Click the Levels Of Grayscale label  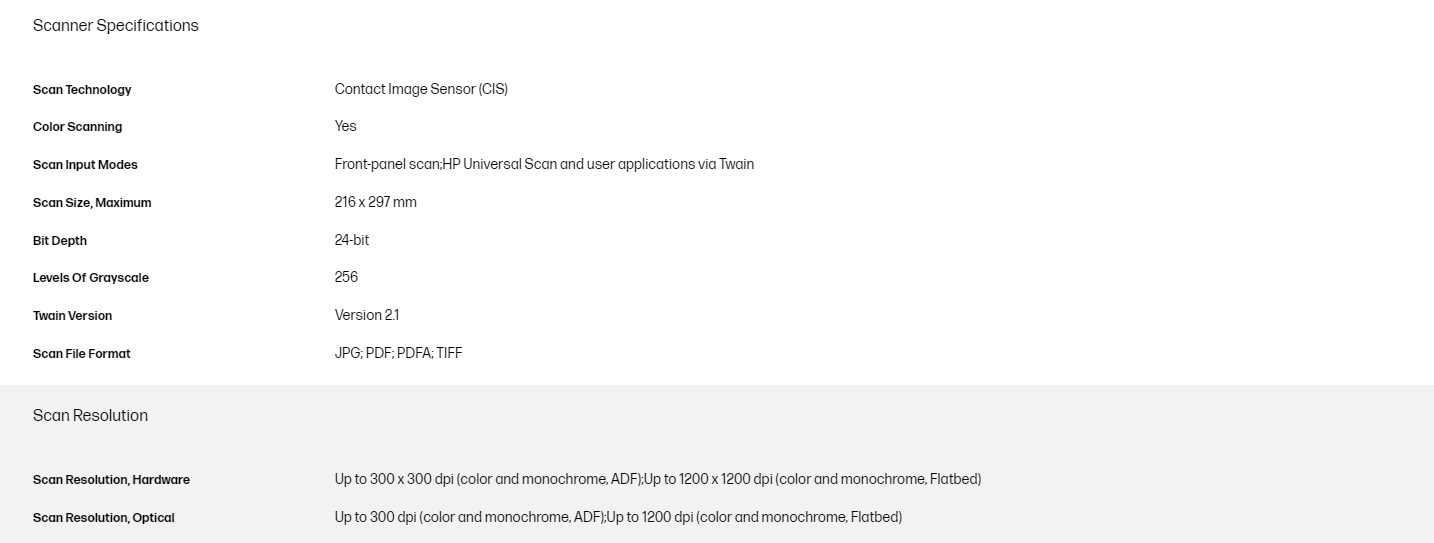(90, 278)
